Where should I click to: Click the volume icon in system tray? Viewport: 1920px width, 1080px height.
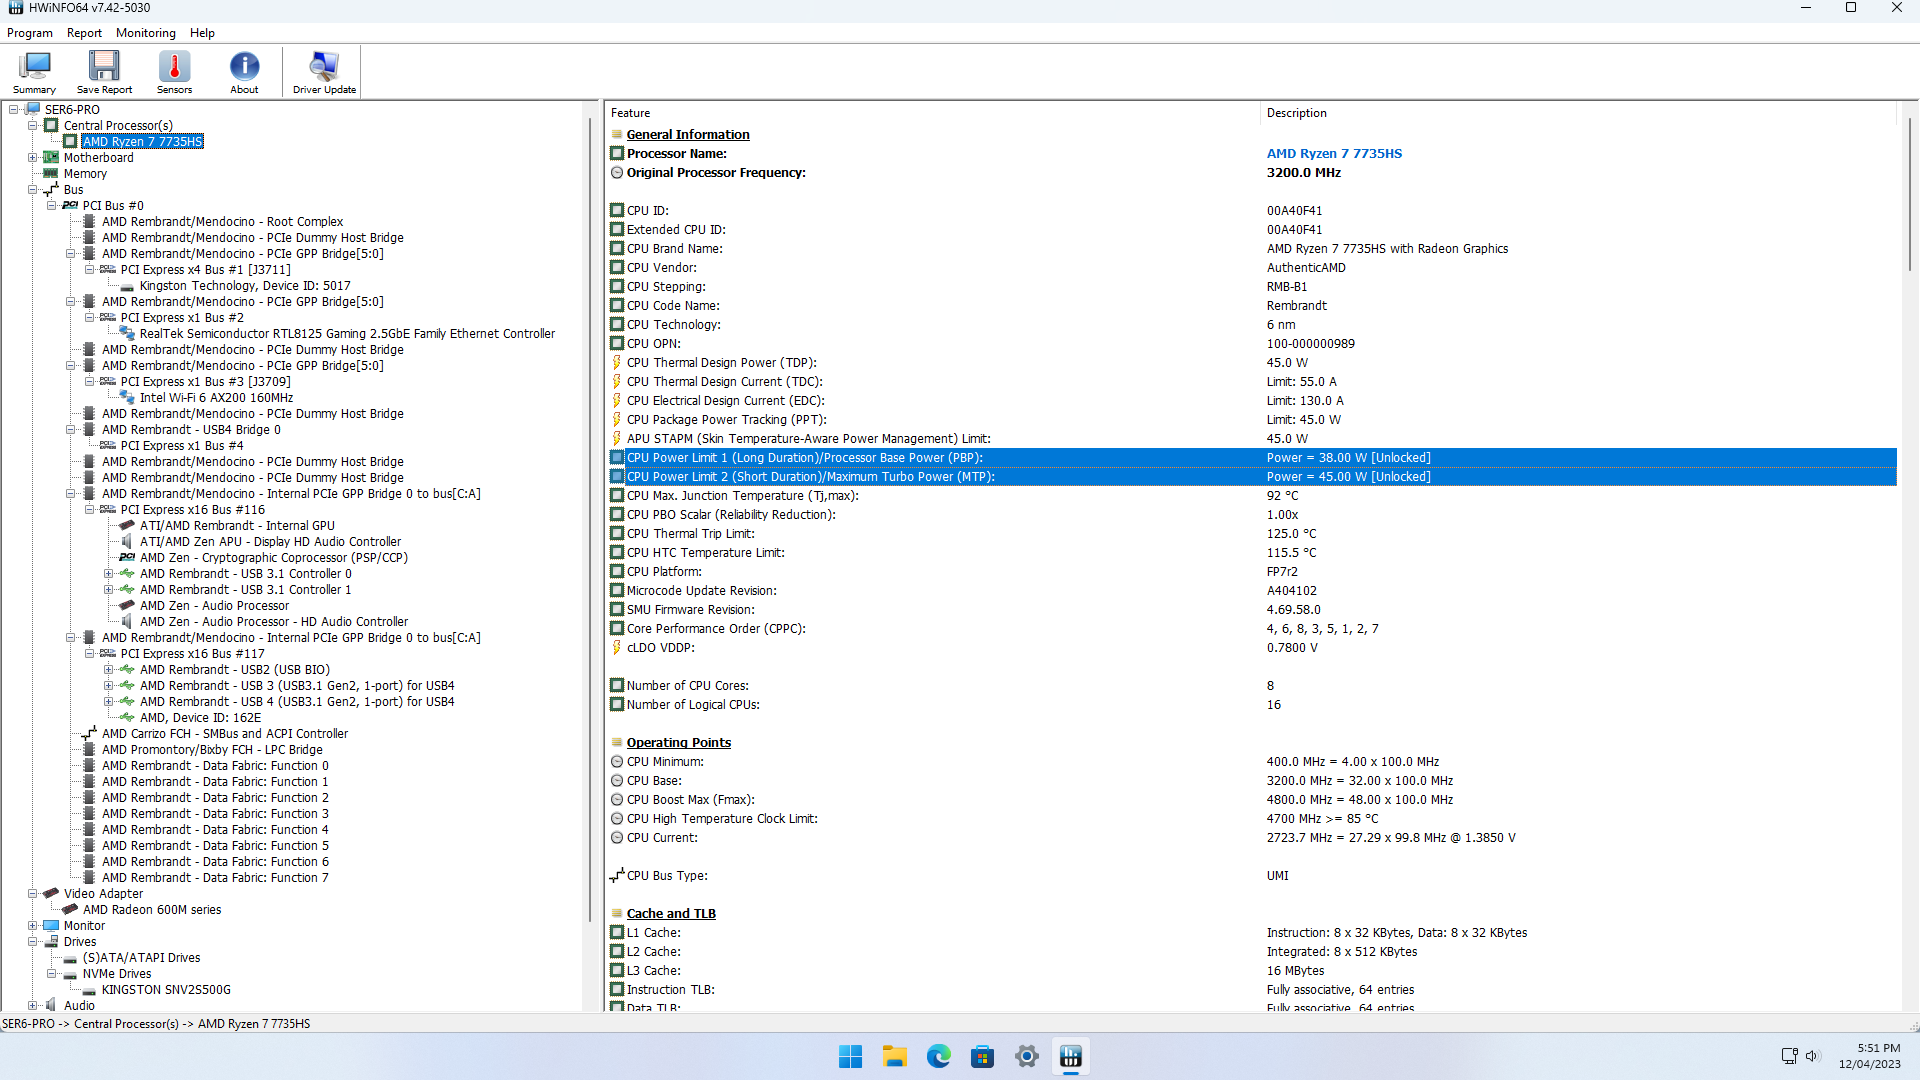pos(1812,1056)
